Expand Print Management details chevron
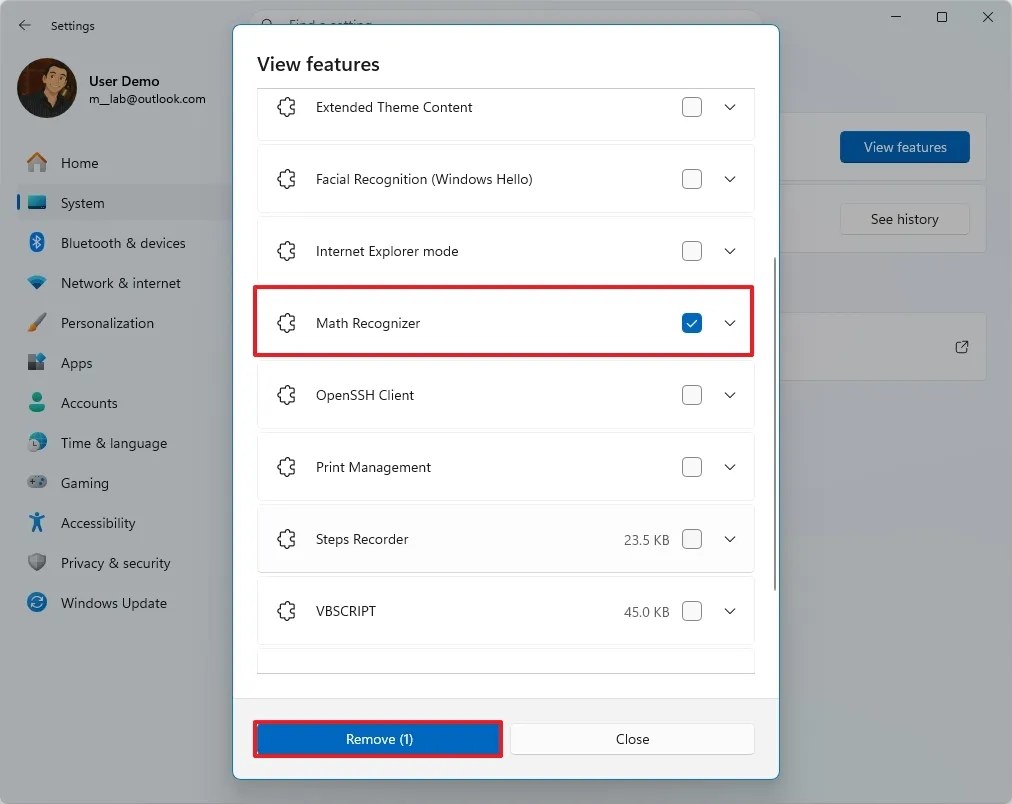 pyautogui.click(x=730, y=467)
